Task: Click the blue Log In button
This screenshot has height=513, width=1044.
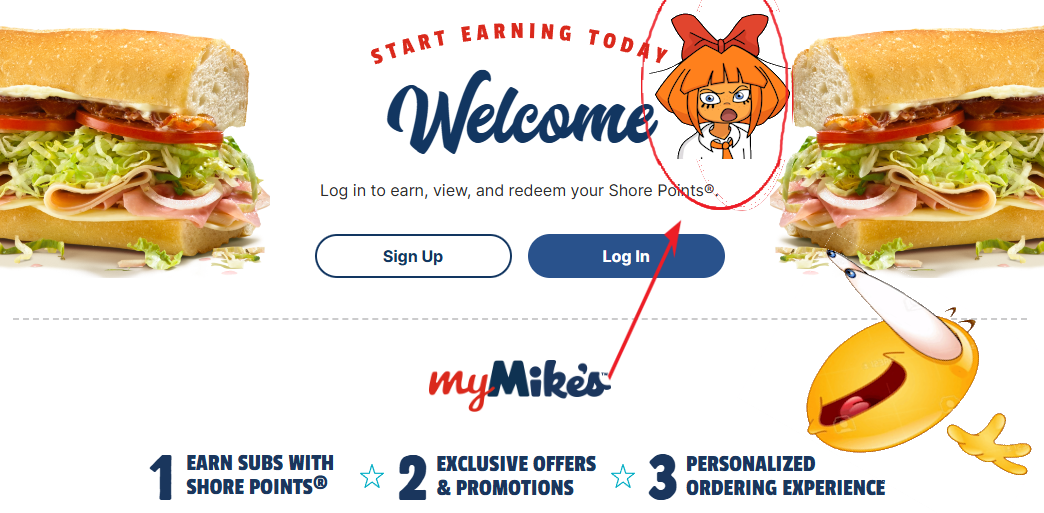Action: [x=626, y=256]
